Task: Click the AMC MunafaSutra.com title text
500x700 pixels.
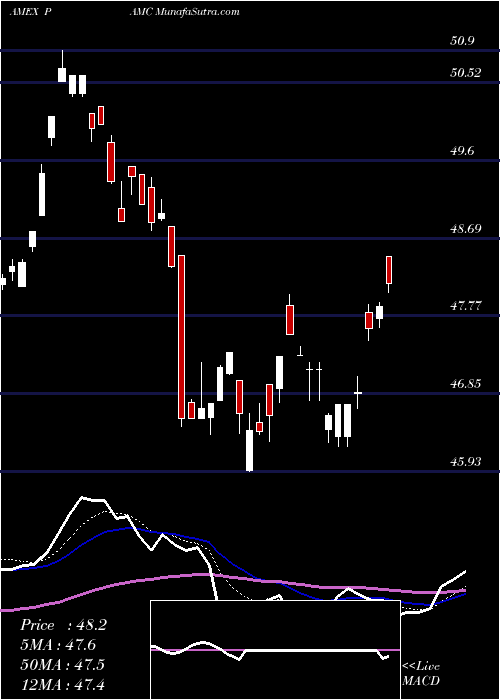Action: point(184,12)
